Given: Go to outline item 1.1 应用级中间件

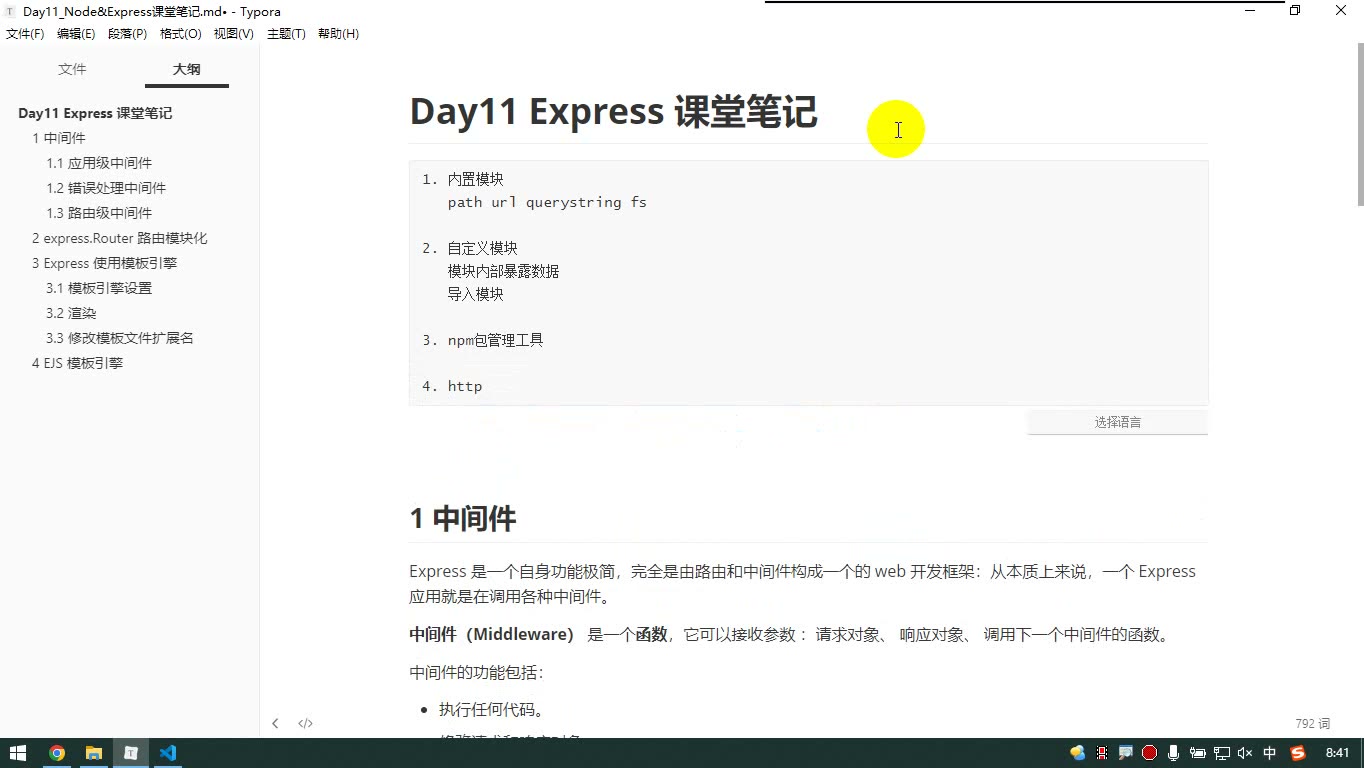Looking at the screenshot, I should [x=99, y=163].
